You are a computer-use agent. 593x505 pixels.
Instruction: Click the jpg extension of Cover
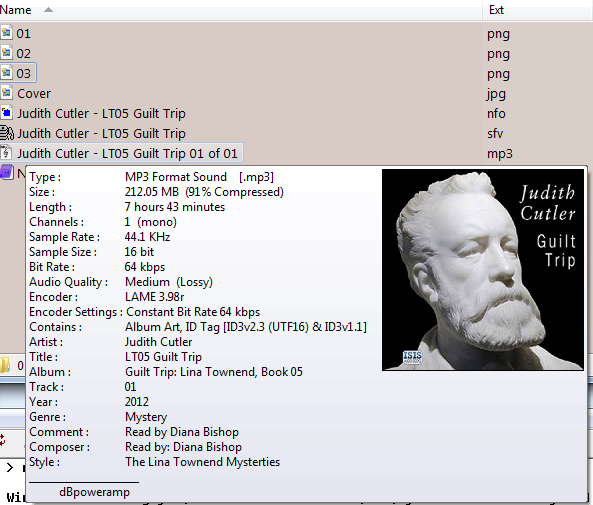(x=496, y=94)
